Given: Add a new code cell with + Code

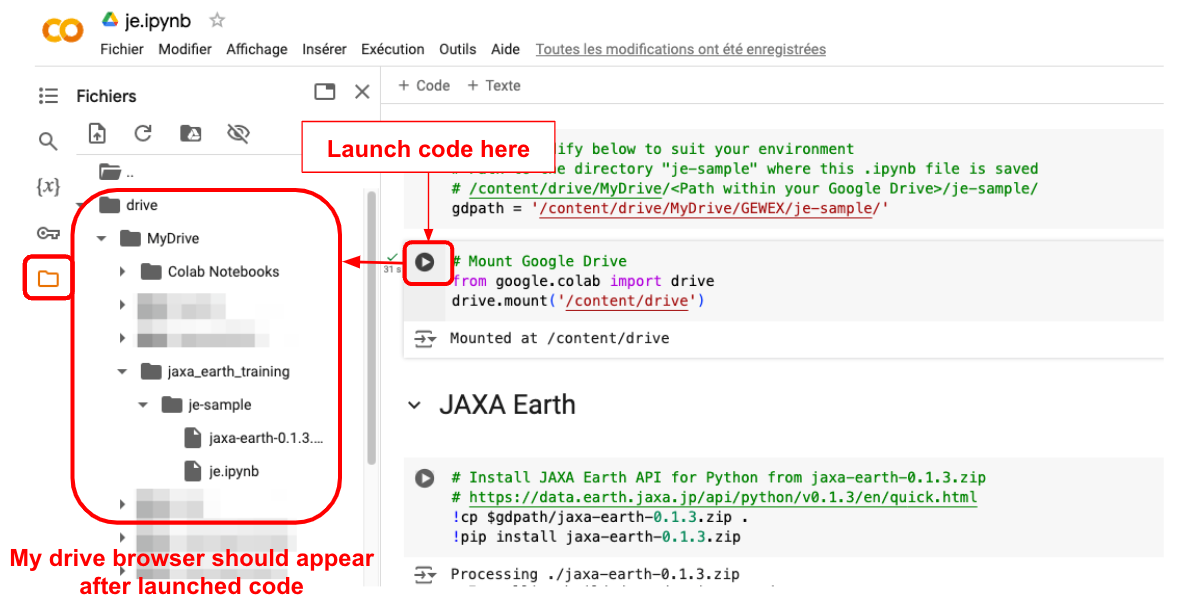Looking at the screenshot, I should (x=424, y=86).
